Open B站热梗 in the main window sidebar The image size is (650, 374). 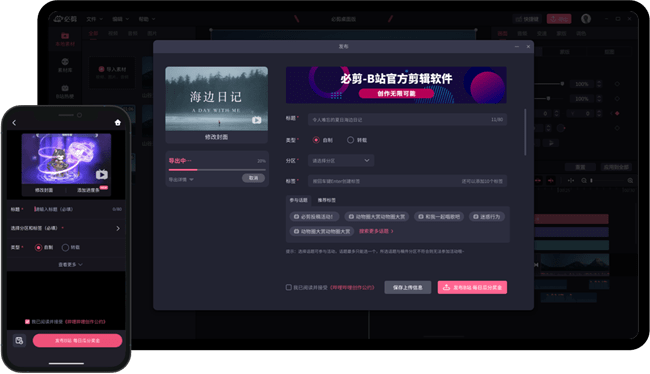pos(65,92)
